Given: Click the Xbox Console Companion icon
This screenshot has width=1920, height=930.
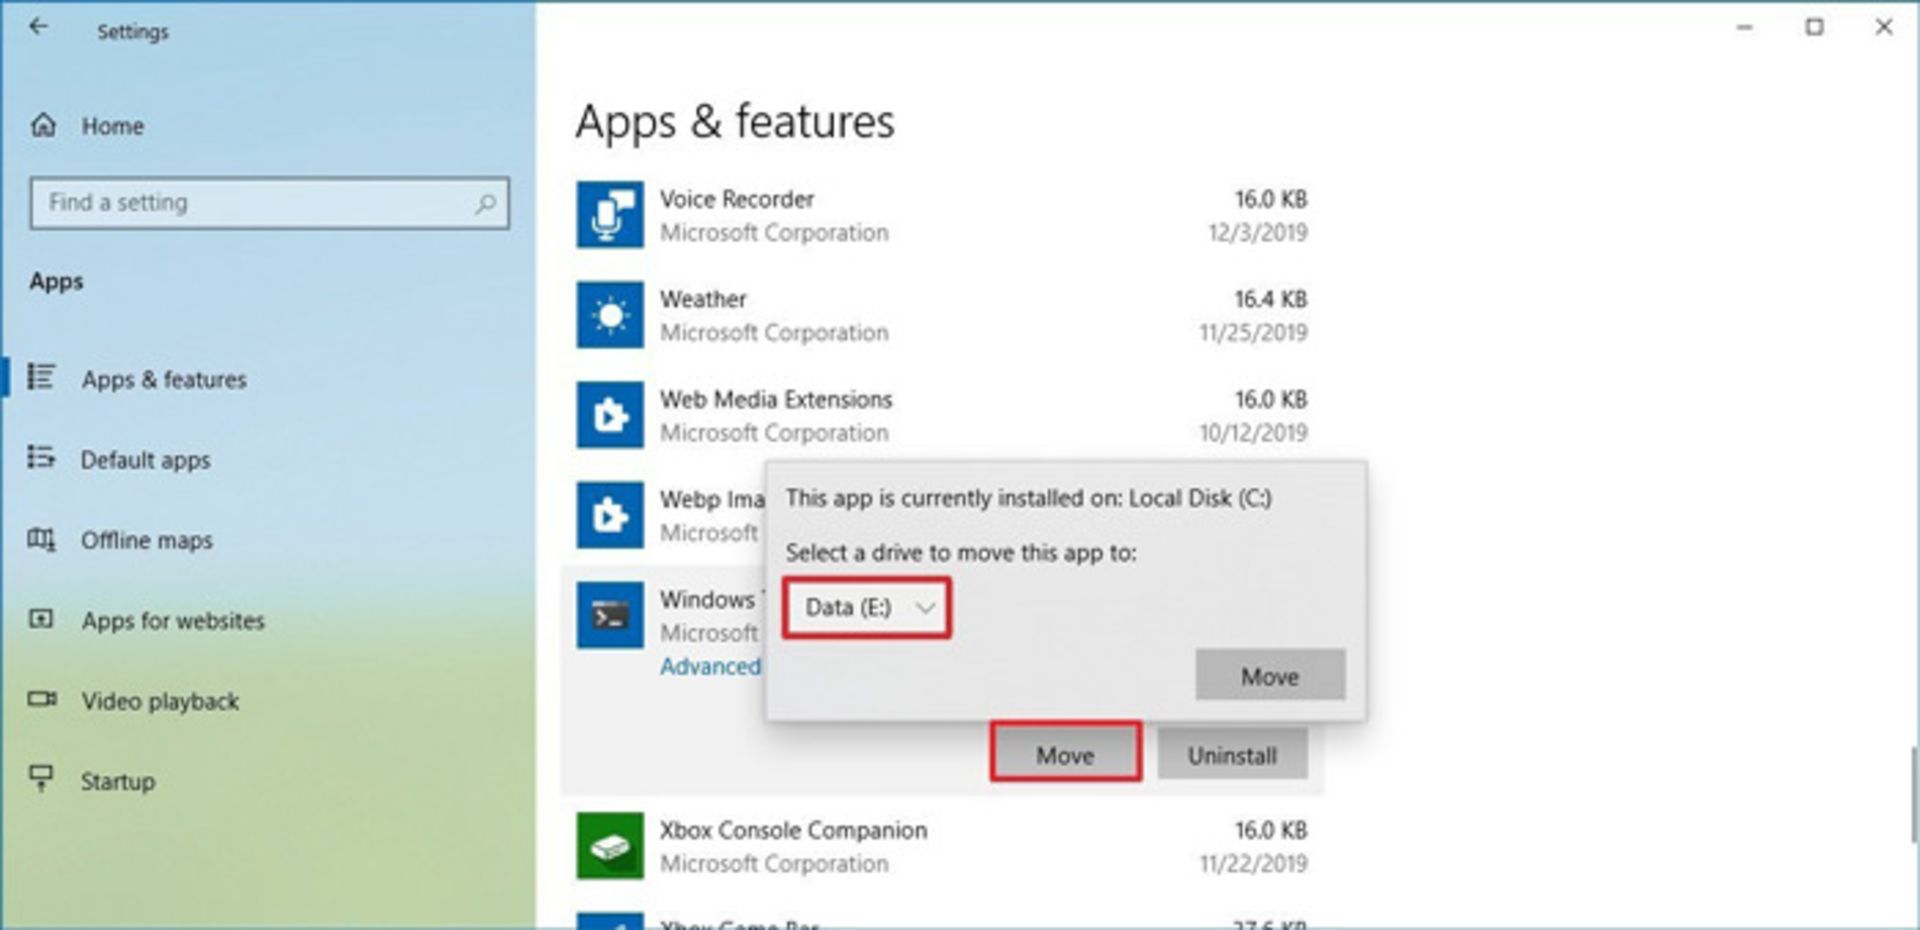Looking at the screenshot, I should (610, 846).
